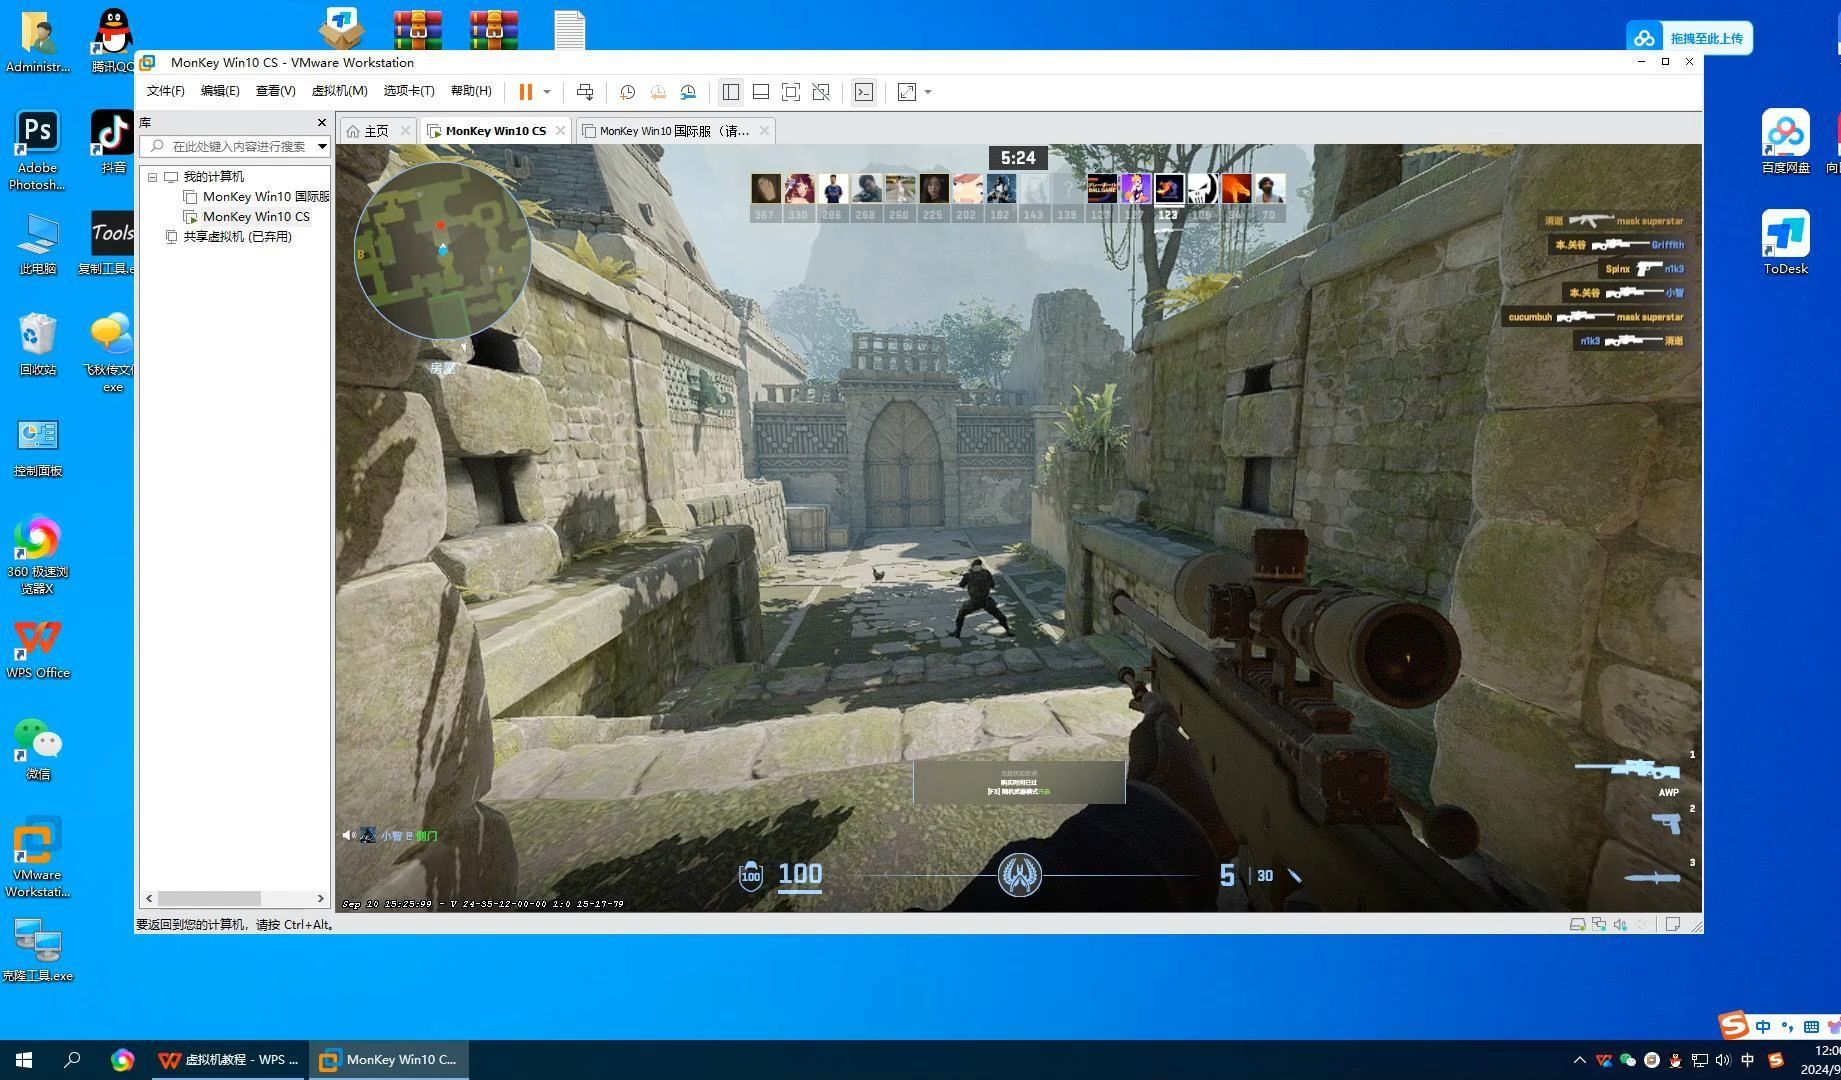
Task: Click the in-game radar minimap
Action: point(442,250)
